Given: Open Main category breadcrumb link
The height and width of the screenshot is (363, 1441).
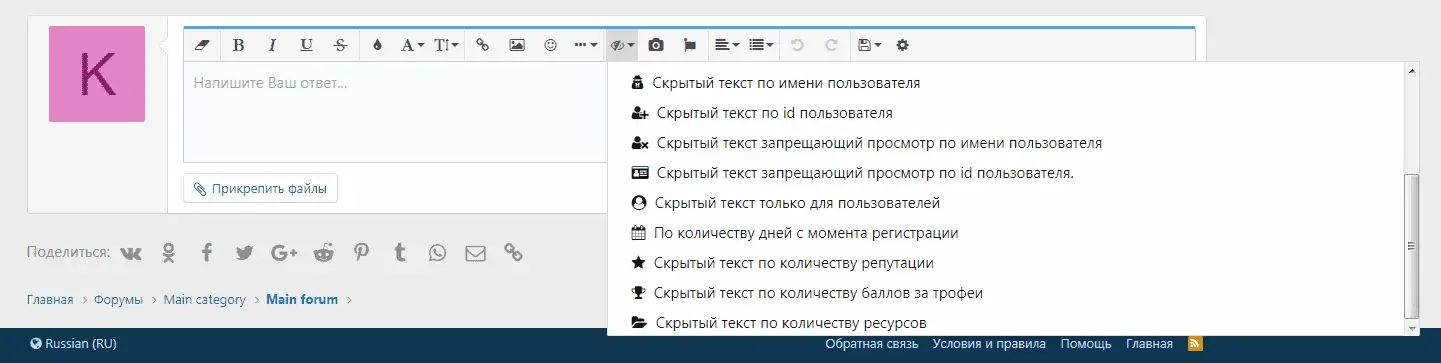Looking at the screenshot, I should coord(205,299).
